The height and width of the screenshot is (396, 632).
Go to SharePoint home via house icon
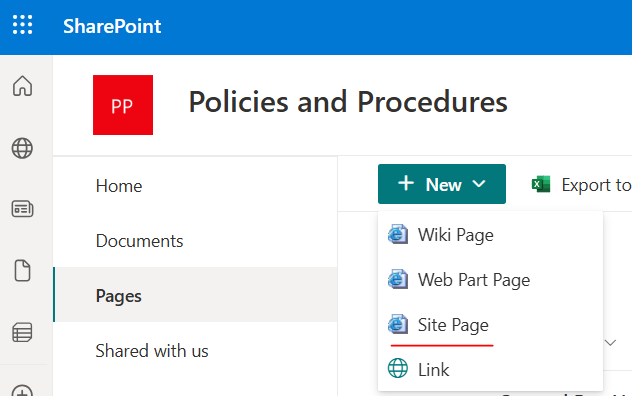pyautogui.click(x=23, y=85)
